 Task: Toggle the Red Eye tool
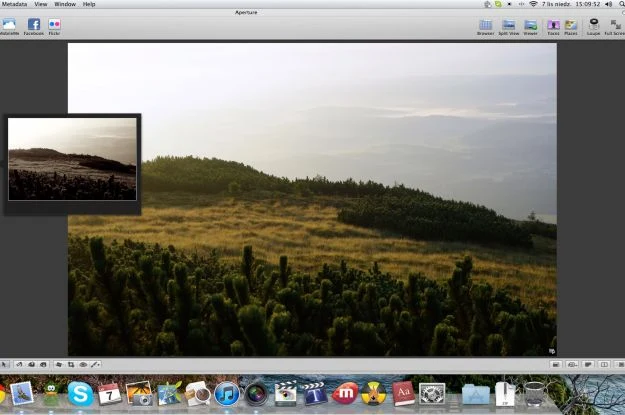click(83, 364)
